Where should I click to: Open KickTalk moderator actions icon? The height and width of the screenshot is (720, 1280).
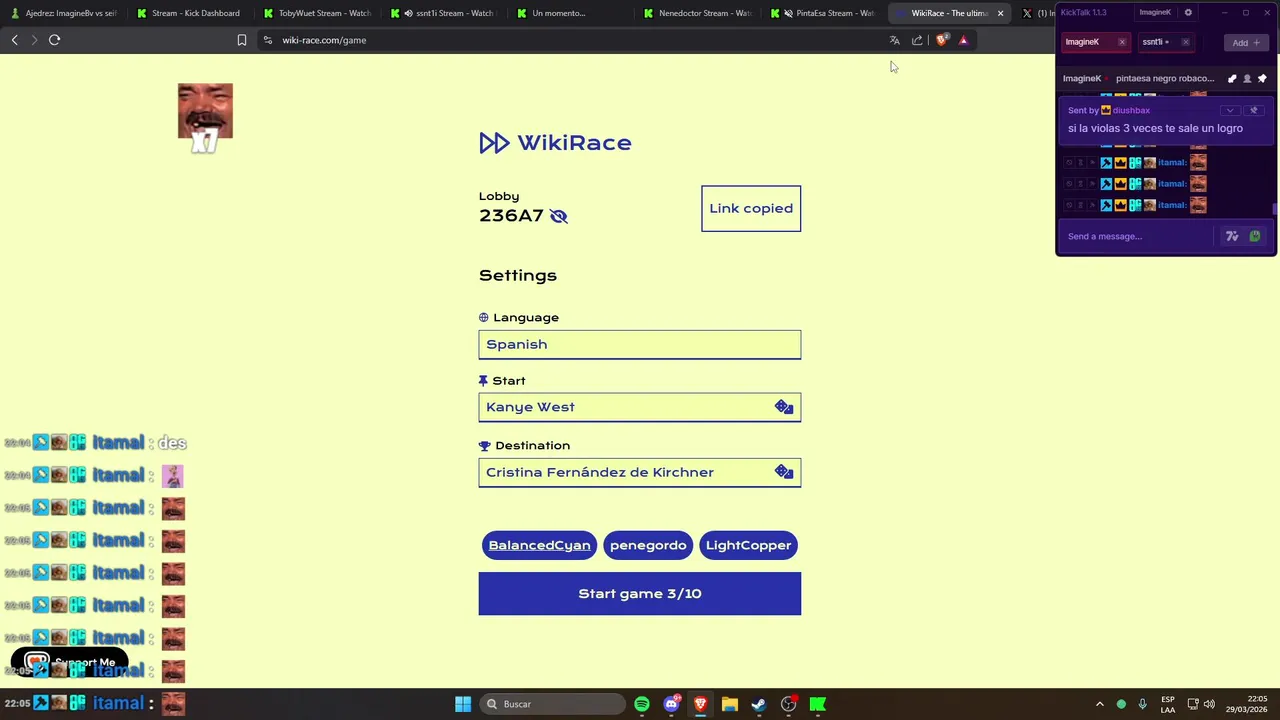click(x=1232, y=79)
